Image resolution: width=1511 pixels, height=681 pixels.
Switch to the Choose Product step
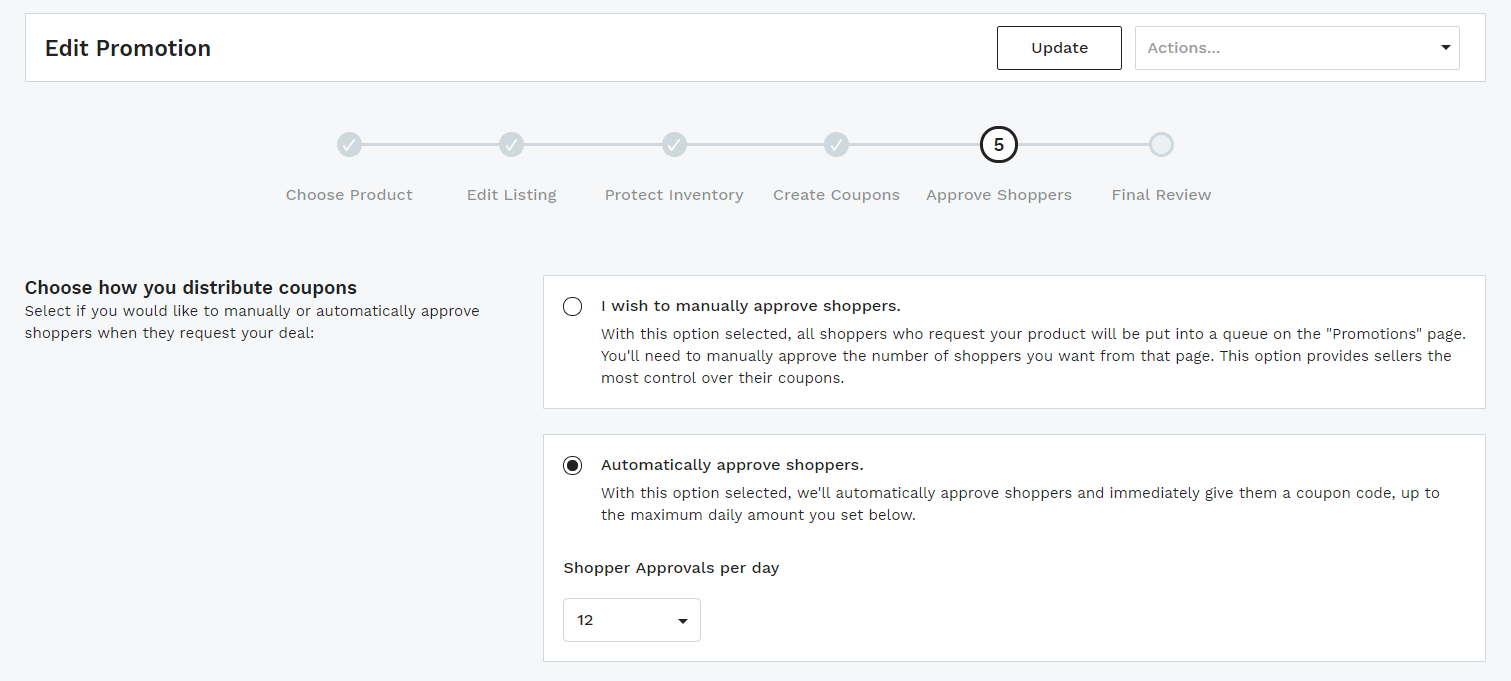349,194
